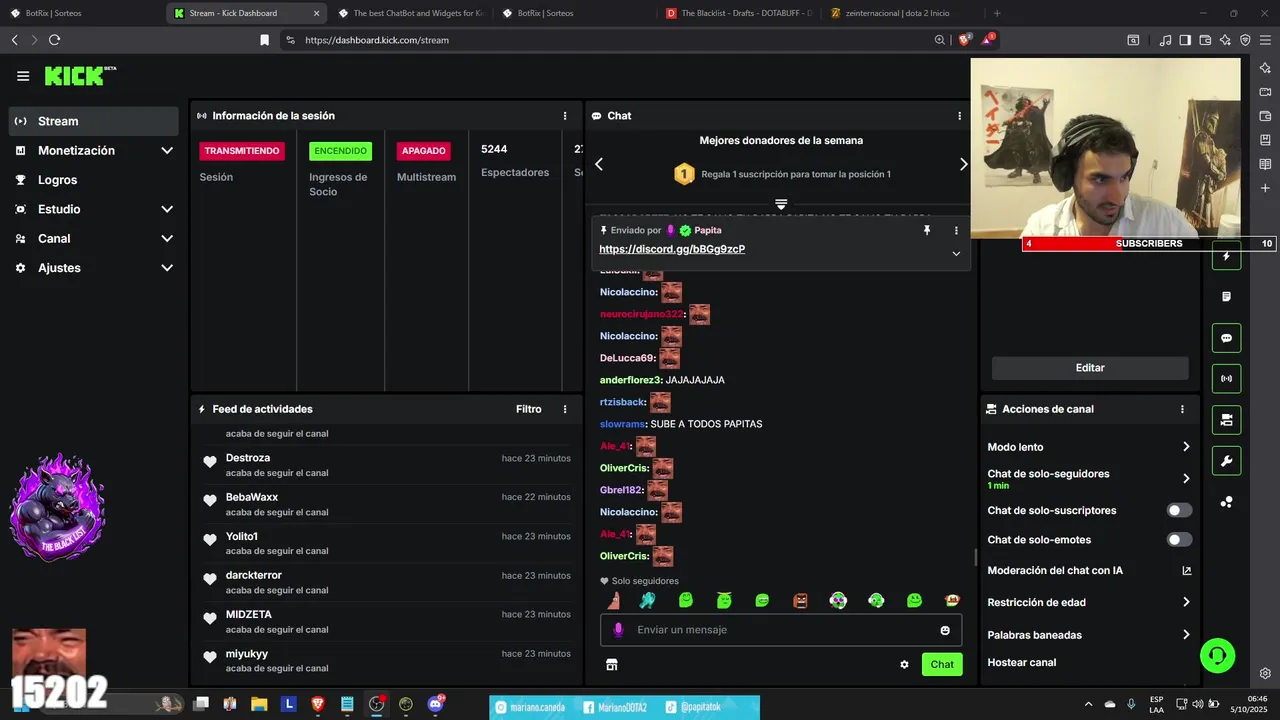Open Moderación del chat con IA
This screenshot has width=1280, height=720.
coord(1089,571)
